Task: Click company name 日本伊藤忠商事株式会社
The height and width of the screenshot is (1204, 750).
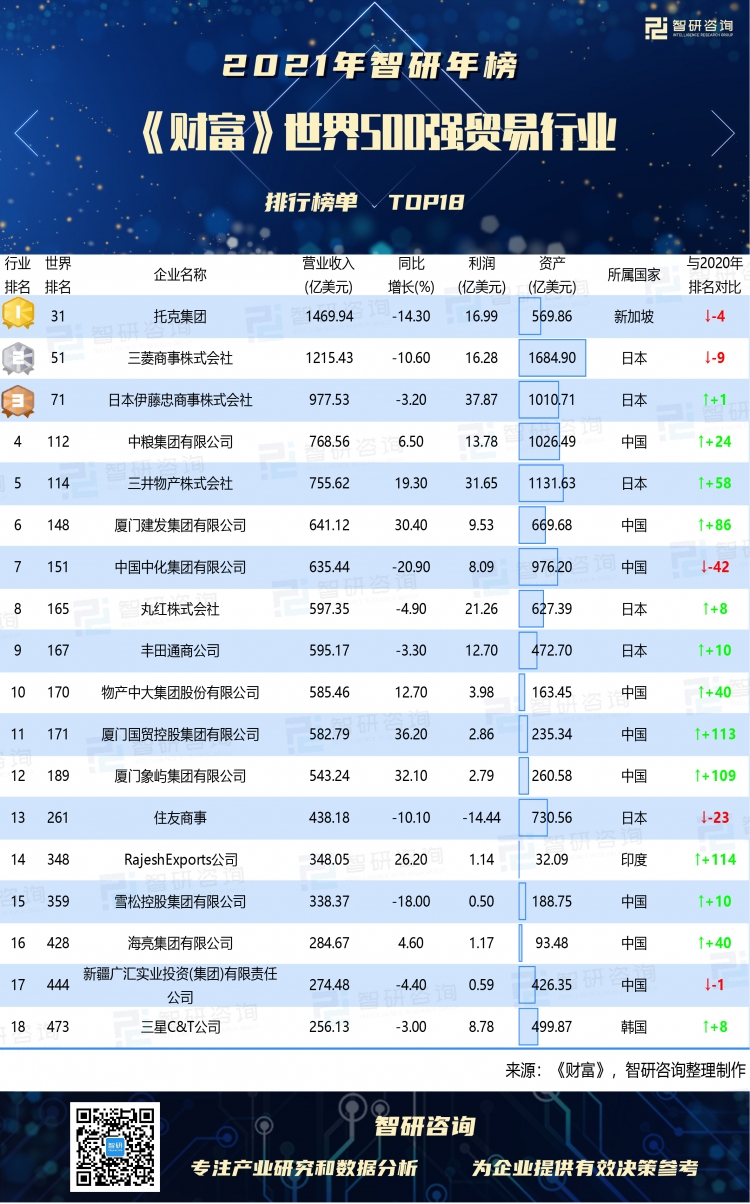Action: click(180, 400)
